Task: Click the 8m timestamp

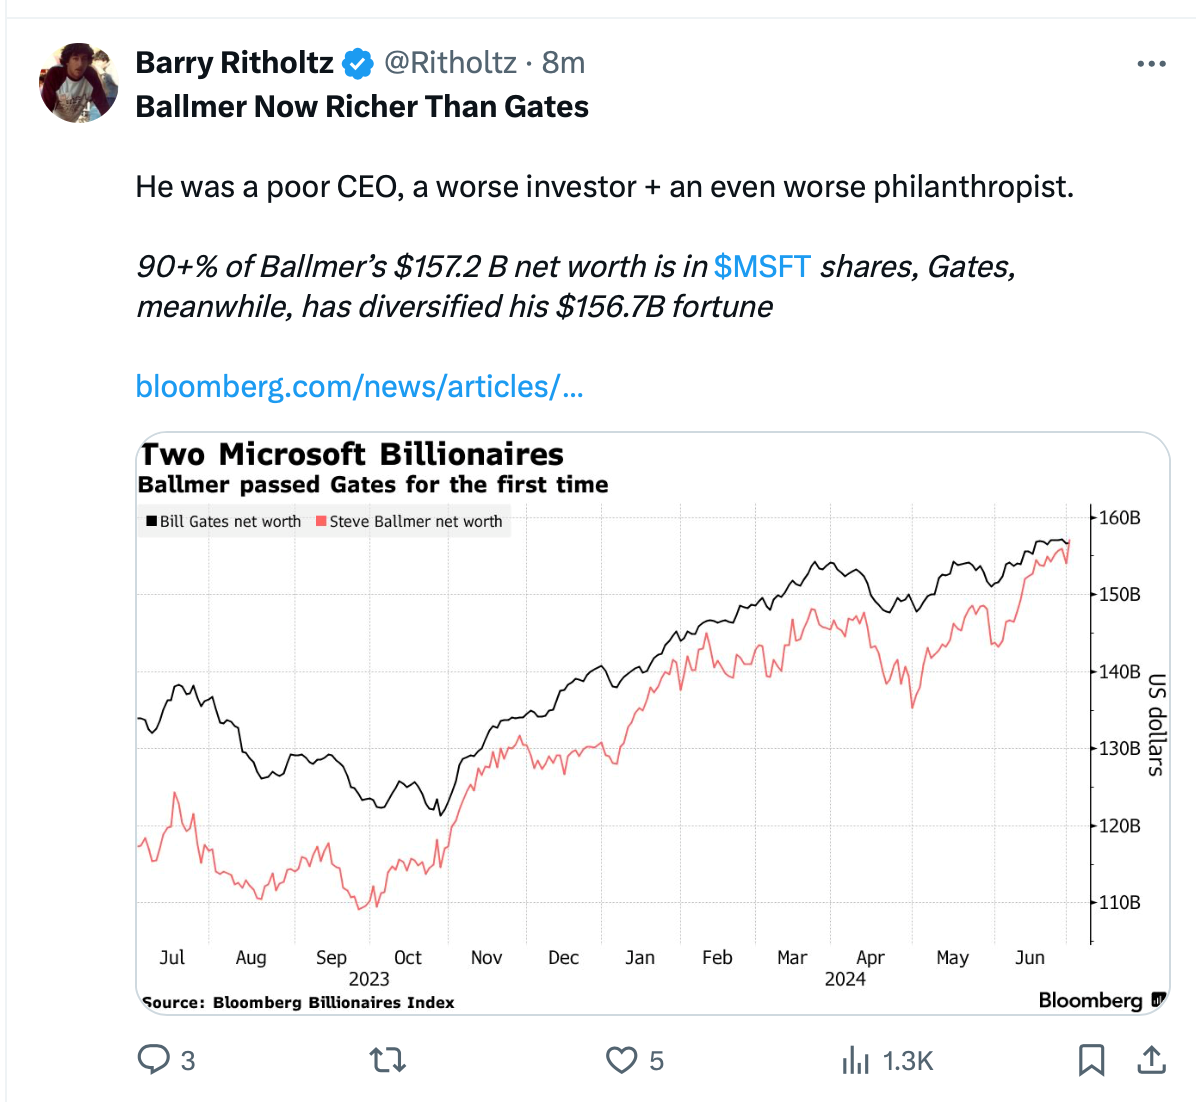Action: [x=563, y=63]
